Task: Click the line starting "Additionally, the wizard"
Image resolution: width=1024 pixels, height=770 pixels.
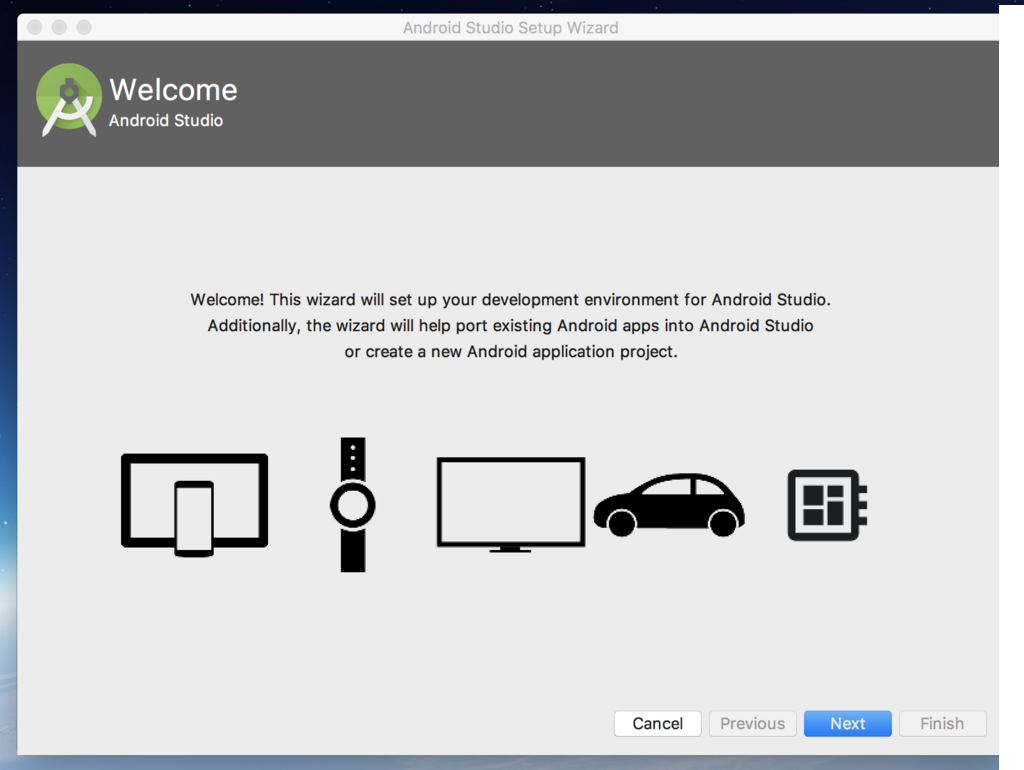Action: (511, 326)
